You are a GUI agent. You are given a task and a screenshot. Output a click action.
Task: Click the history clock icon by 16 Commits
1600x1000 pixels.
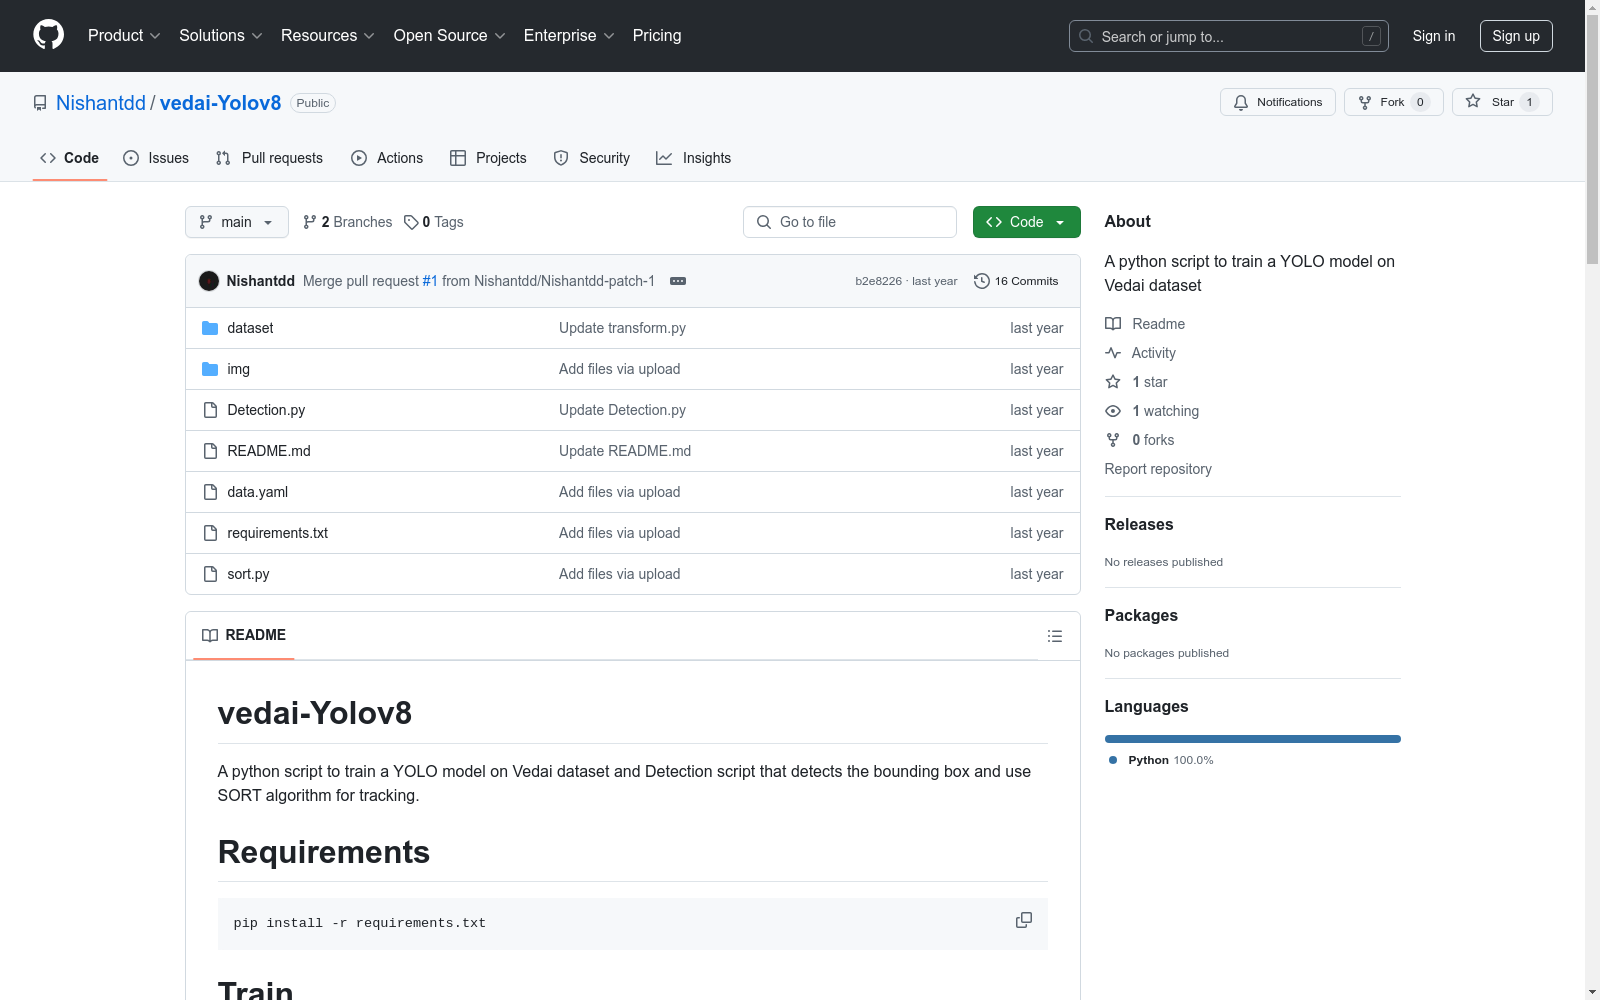coord(982,281)
